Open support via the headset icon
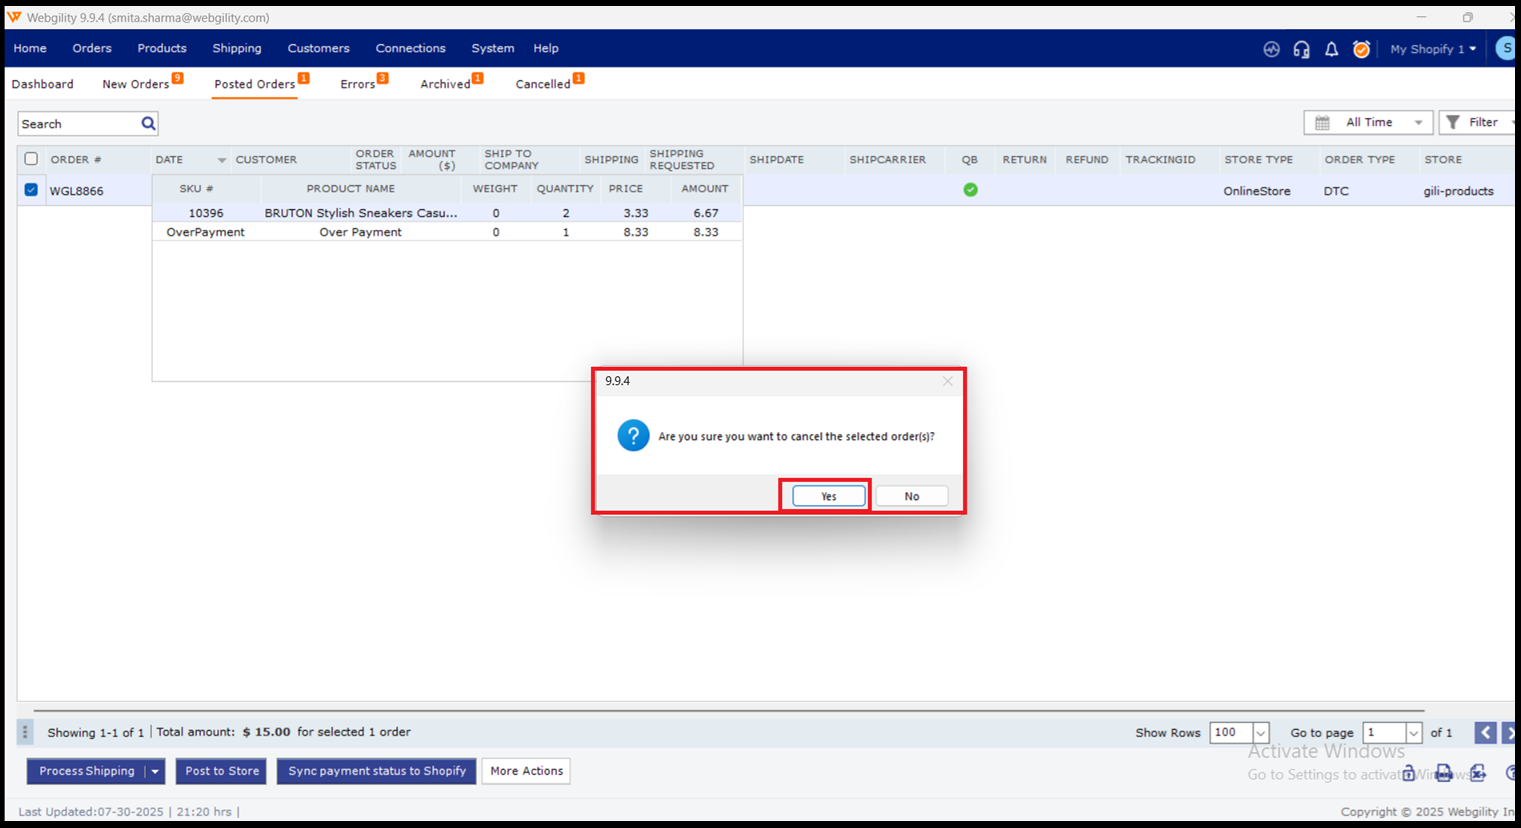Screen dimensions: 1521x828 [1301, 49]
